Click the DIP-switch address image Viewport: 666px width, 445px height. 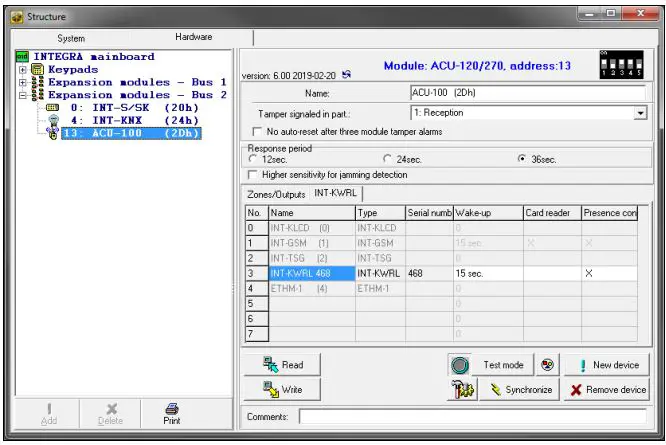click(x=621, y=65)
